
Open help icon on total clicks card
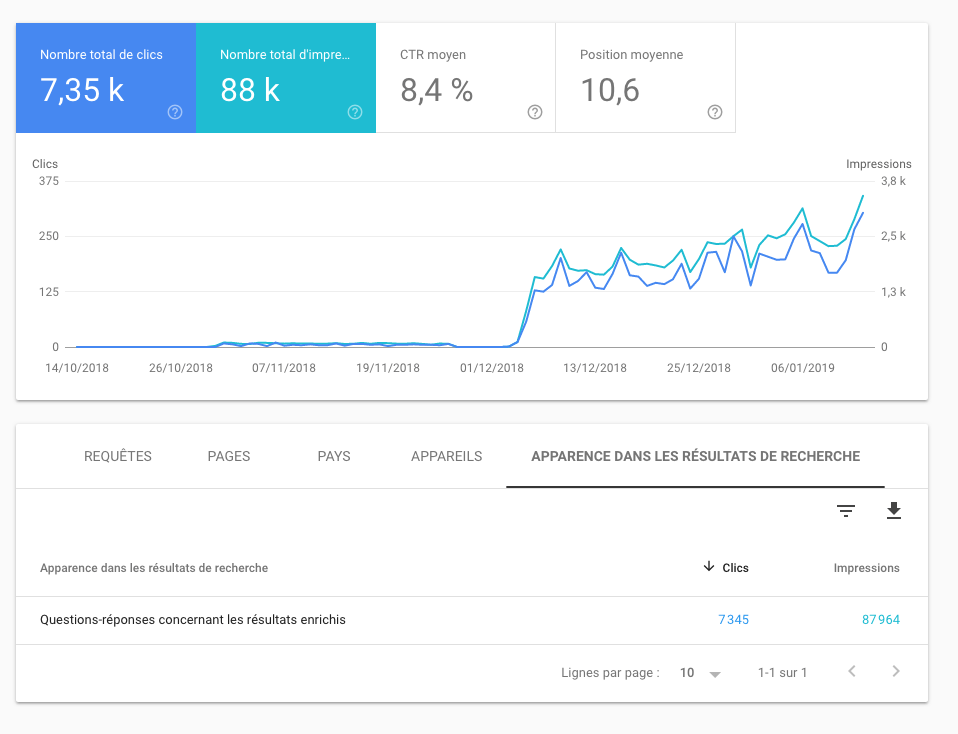(x=175, y=112)
